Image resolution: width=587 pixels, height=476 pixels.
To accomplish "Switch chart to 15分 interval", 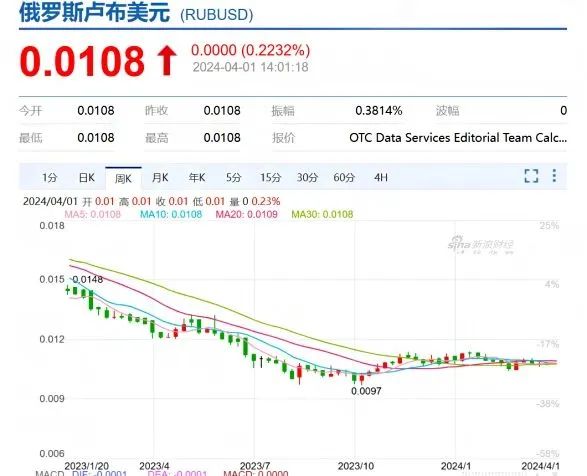I will click(x=271, y=178).
